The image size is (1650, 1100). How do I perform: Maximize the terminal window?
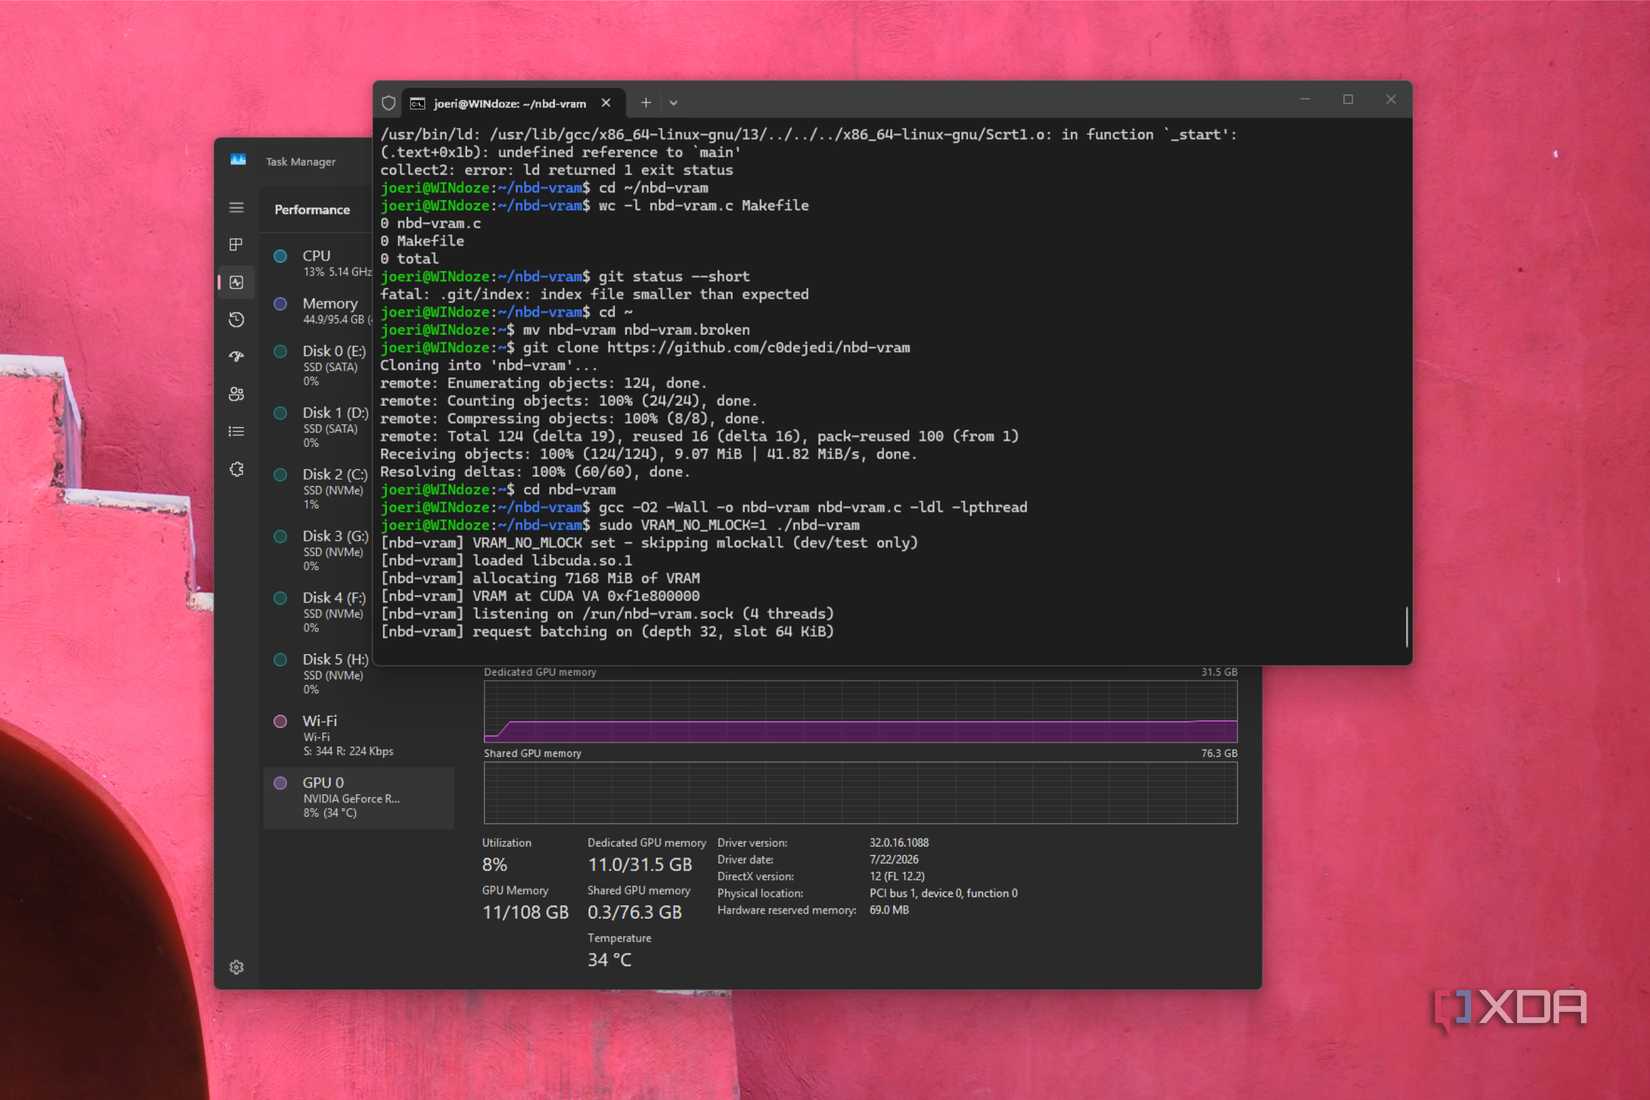1348,100
